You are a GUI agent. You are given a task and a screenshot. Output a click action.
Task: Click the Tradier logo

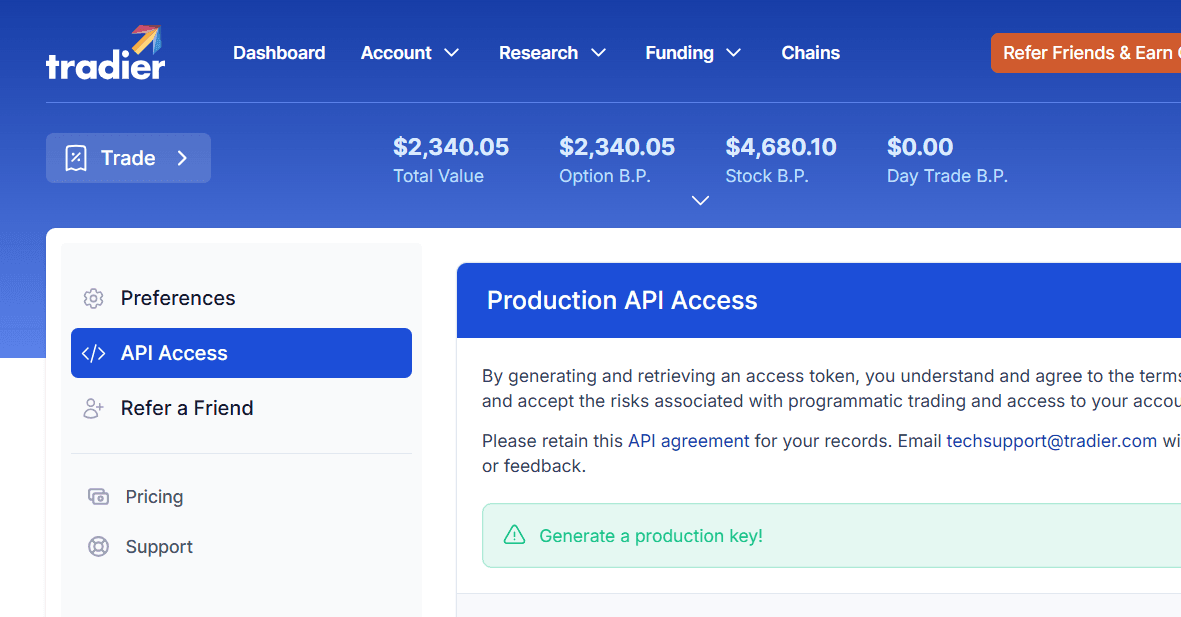pyautogui.click(x=105, y=53)
